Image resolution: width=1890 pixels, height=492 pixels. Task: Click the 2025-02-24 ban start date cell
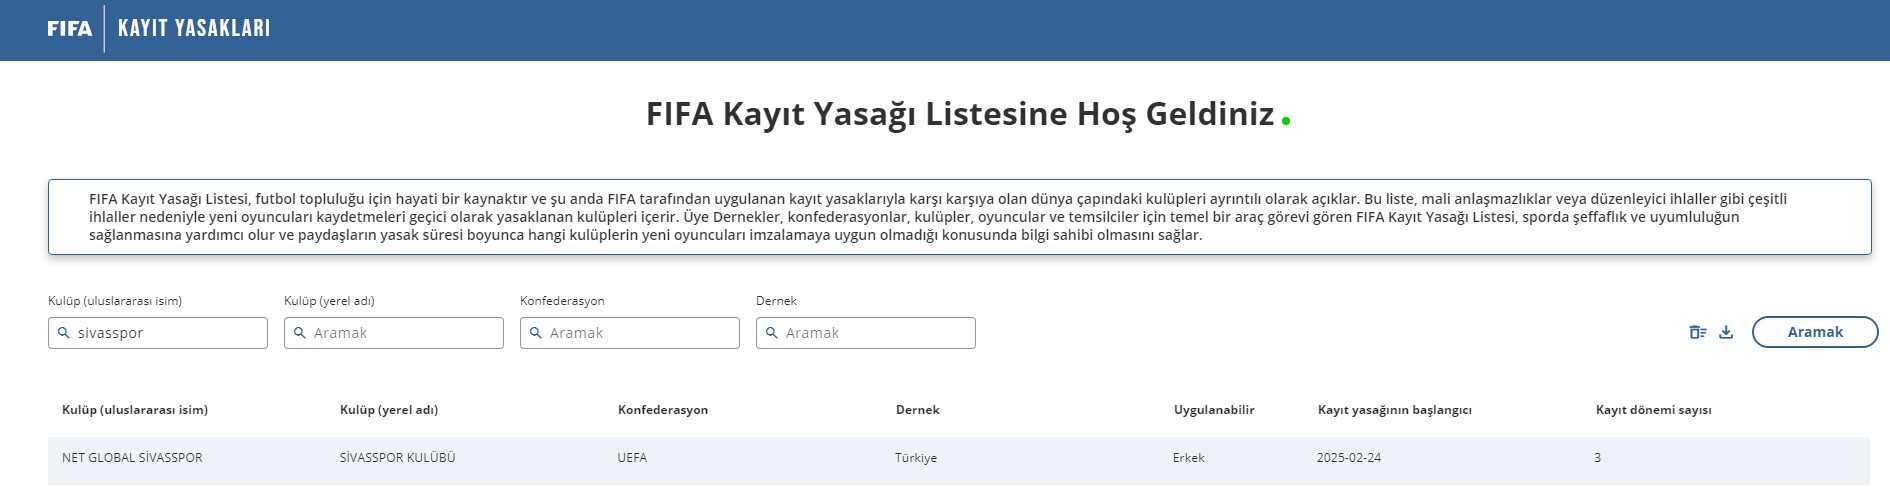[x=1348, y=458]
